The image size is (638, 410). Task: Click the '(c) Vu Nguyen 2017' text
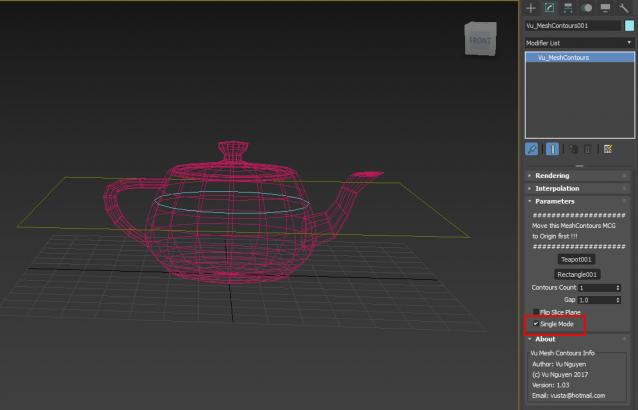(x=560, y=375)
